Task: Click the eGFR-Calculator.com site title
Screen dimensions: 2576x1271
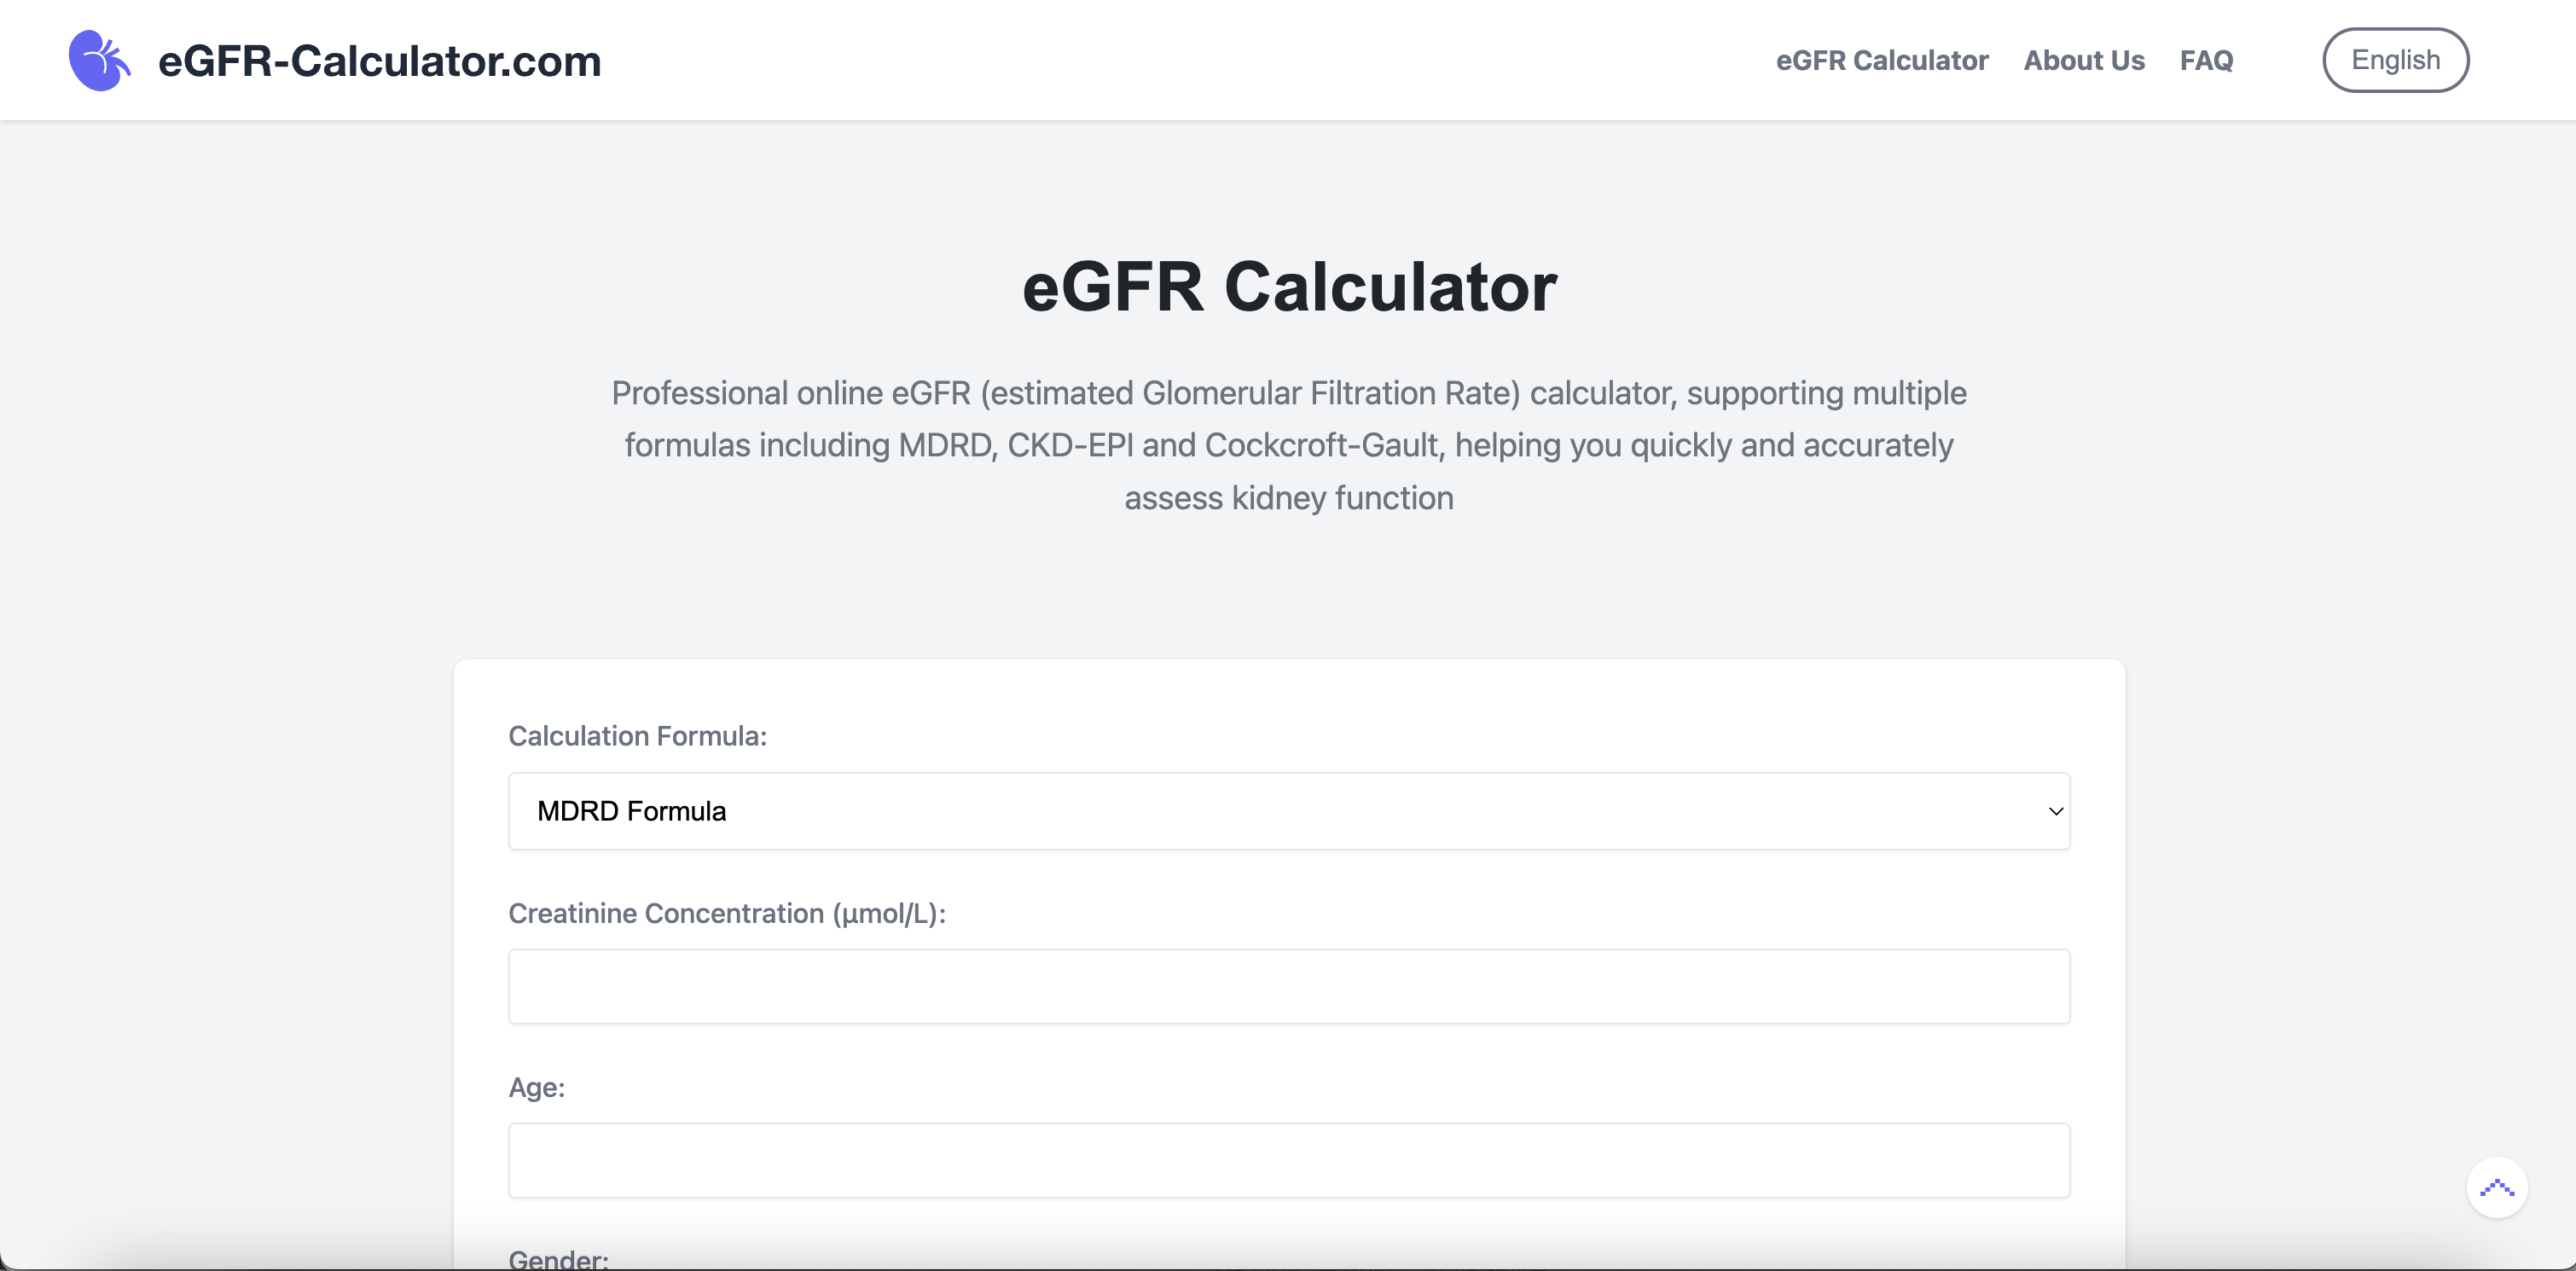Action: click(x=380, y=60)
